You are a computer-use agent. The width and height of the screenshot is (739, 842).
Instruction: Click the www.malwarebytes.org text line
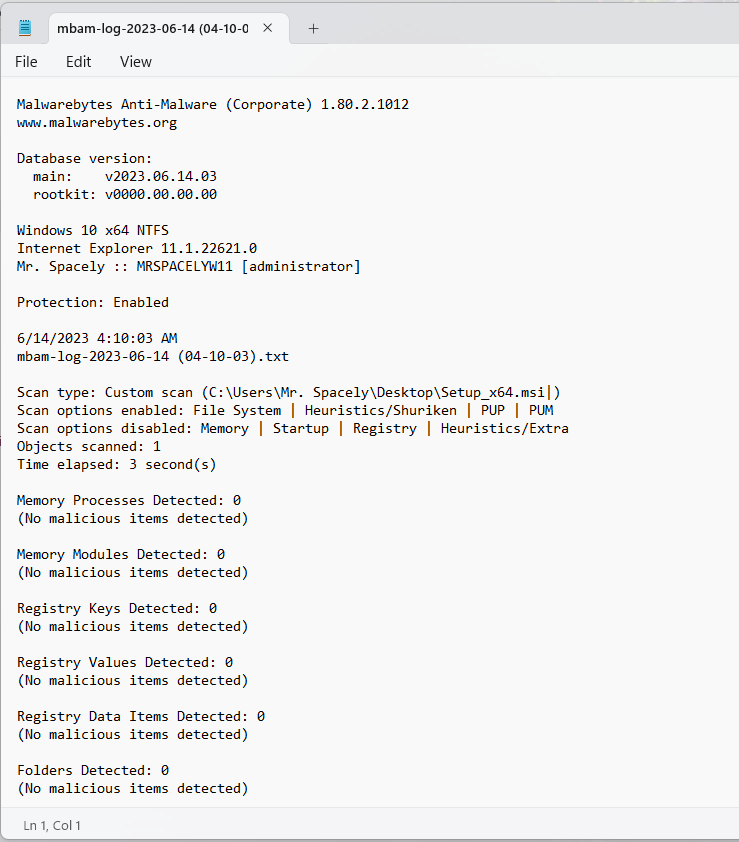click(97, 122)
